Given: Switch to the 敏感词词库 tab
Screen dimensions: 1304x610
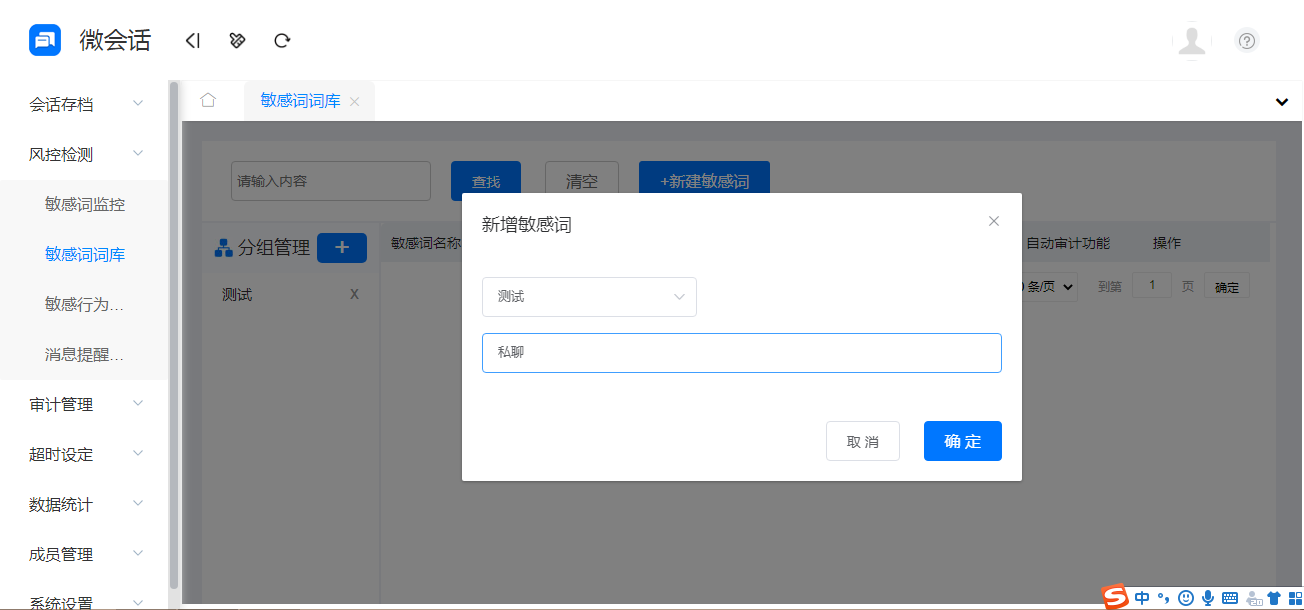Looking at the screenshot, I should 299,100.
